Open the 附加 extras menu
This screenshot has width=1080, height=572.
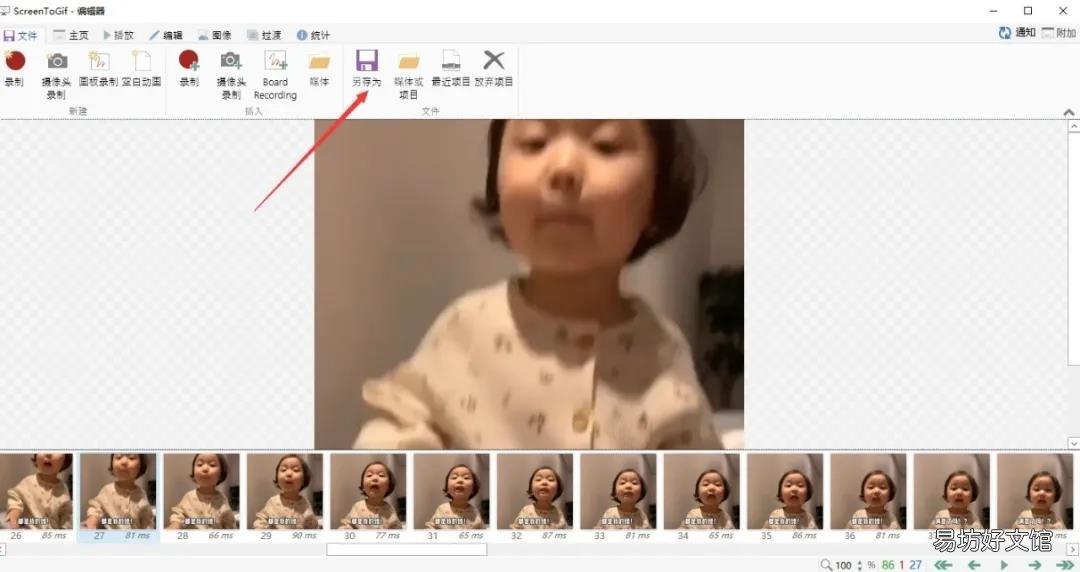click(1059, 32)
